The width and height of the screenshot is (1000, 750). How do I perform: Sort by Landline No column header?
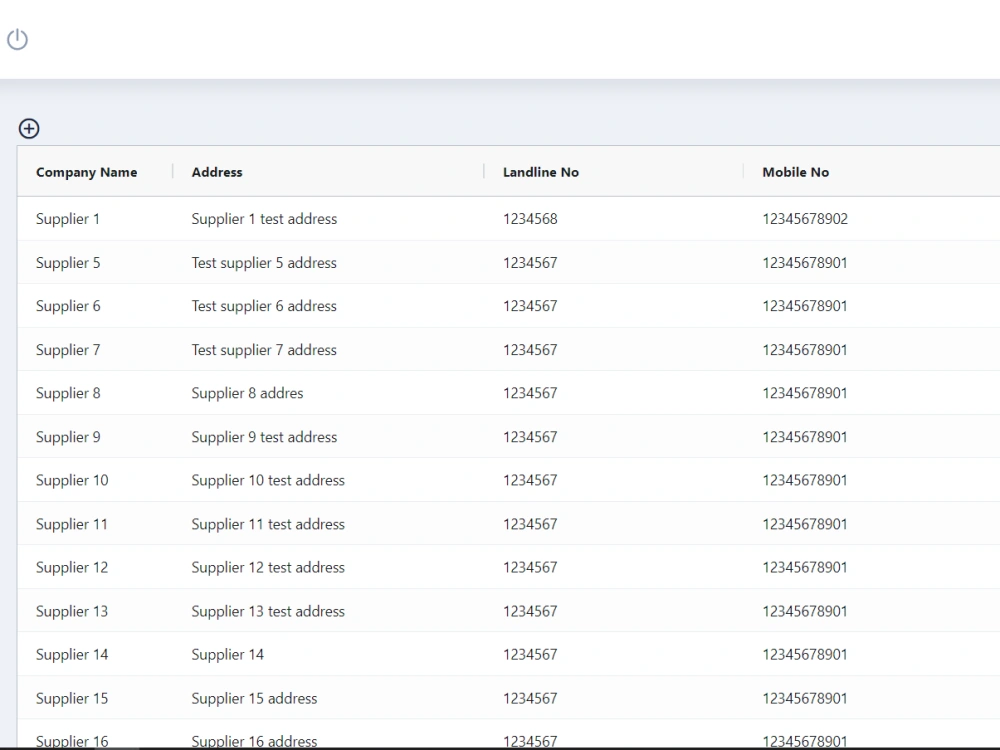pyautogui.click(x=541, y=172)
